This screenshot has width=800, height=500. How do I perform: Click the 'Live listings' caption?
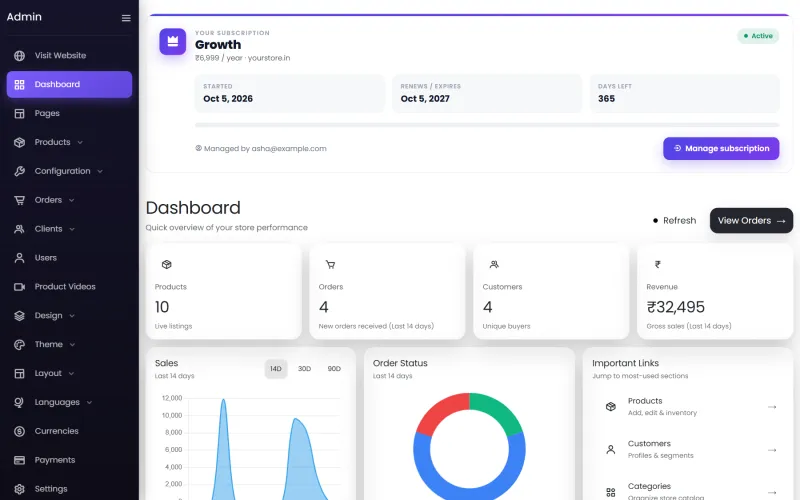coord(173,327)
